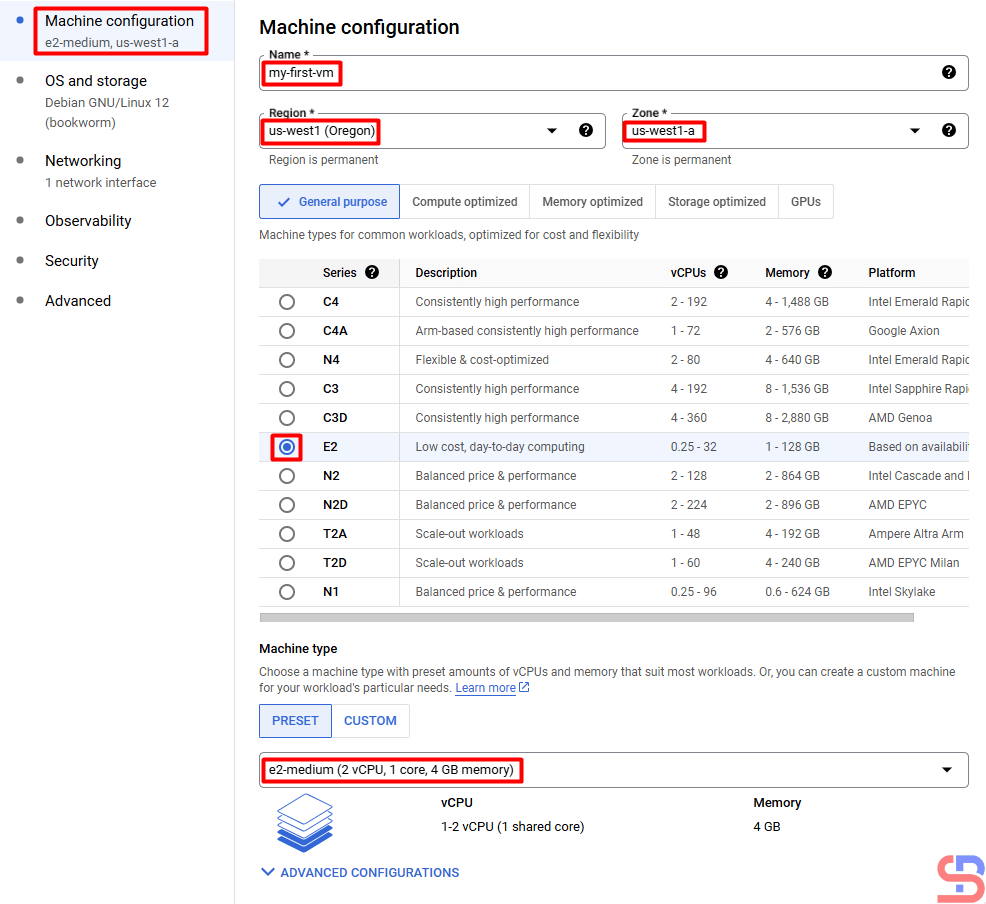Screen dimensions: 986x904
Task: Open the Region us-west1 dropdown
Action: [x=551, y=131]
